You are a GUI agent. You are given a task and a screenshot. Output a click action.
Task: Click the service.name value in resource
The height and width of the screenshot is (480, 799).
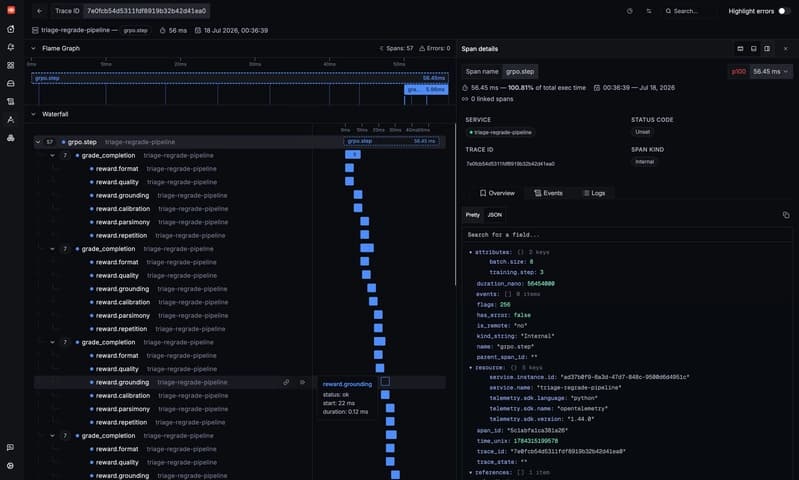578,388
